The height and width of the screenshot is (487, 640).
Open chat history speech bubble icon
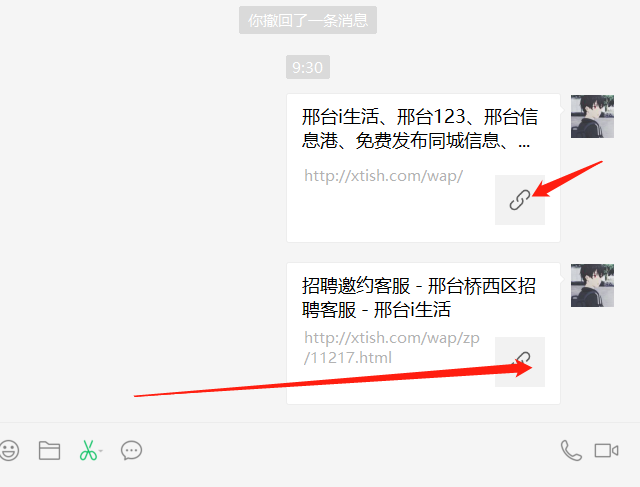pyautogui.click(x=131, y=451)
